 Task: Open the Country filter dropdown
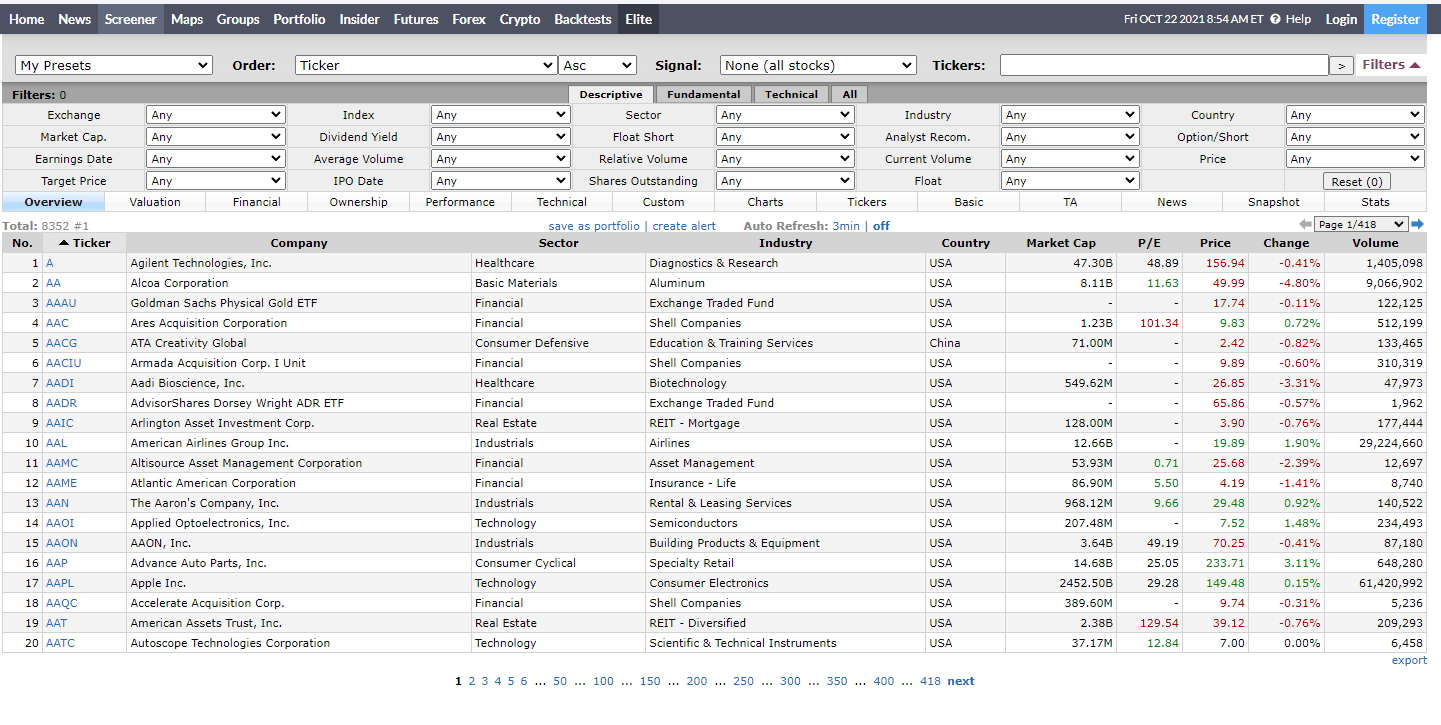click(1355, 115)
